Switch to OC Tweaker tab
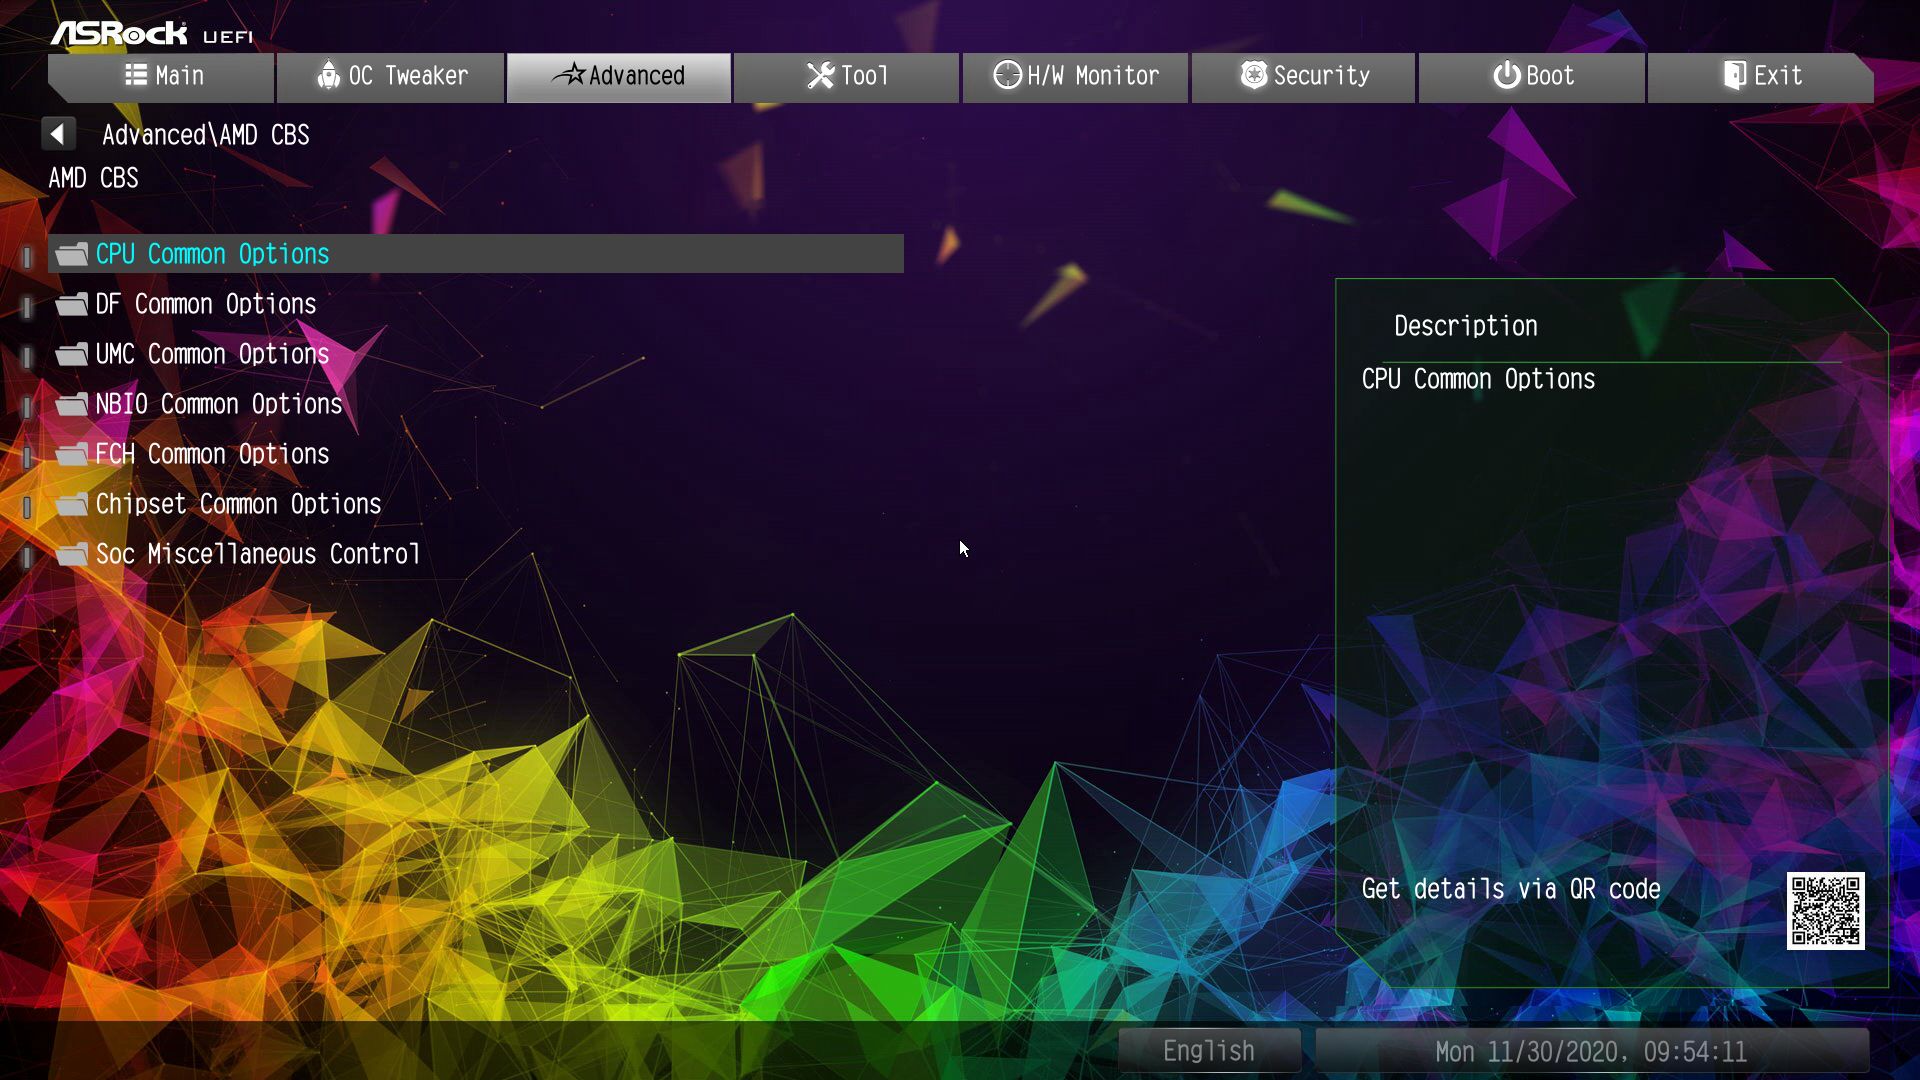 [x=391, y=76]
